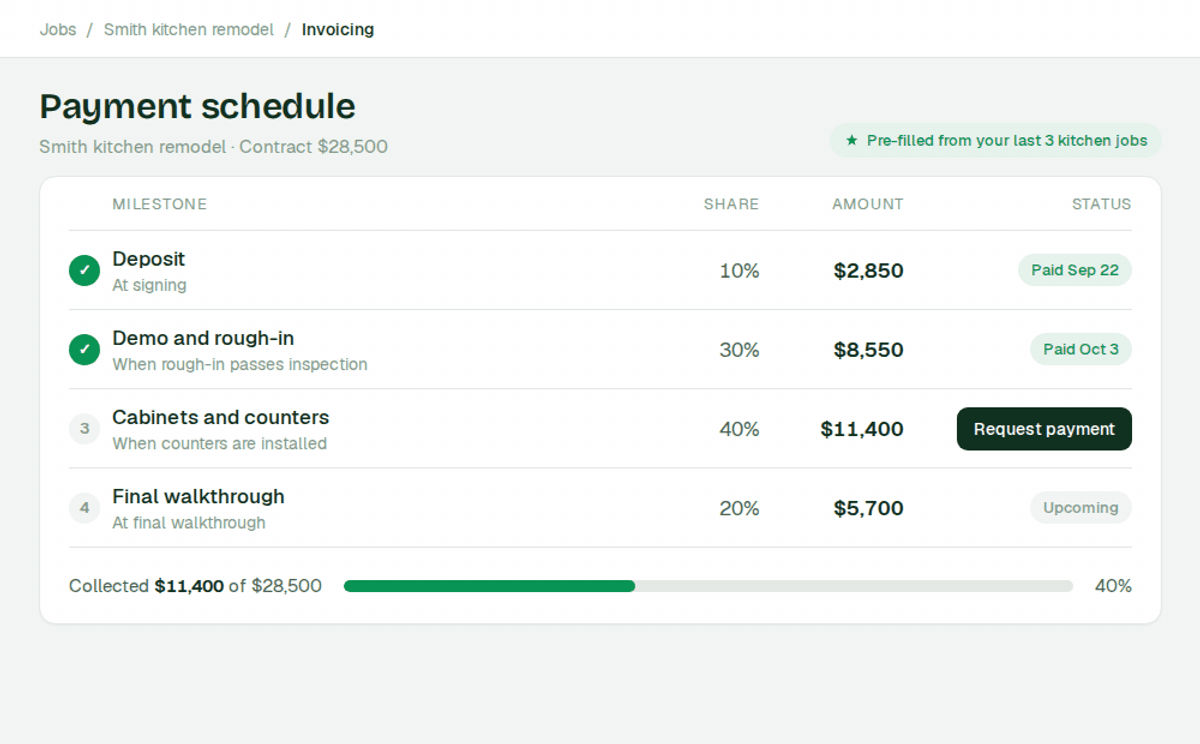Screen dimensions: 1200x744
Task: Click the 10% share value
Action: point(740,271)
